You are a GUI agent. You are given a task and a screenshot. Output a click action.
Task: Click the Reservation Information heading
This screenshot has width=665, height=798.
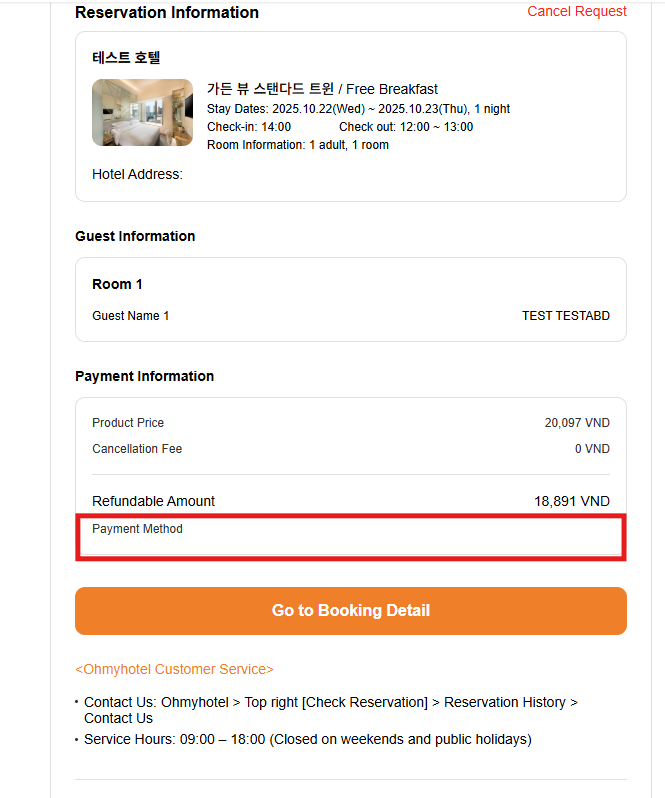point(167,13)
